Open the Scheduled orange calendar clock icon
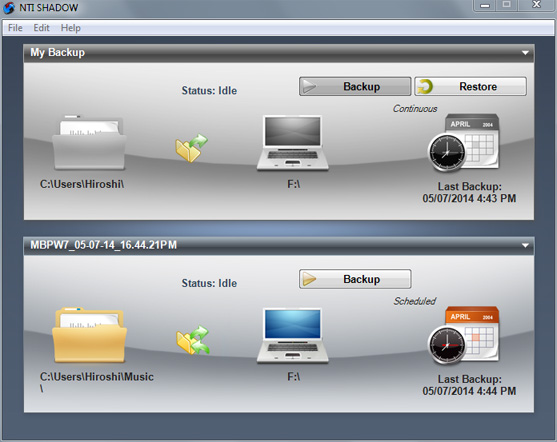The image size is (557, 442). [463, 335]
